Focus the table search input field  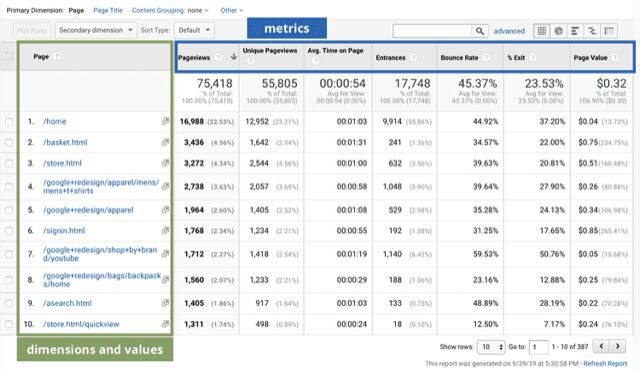coord(432,31)
